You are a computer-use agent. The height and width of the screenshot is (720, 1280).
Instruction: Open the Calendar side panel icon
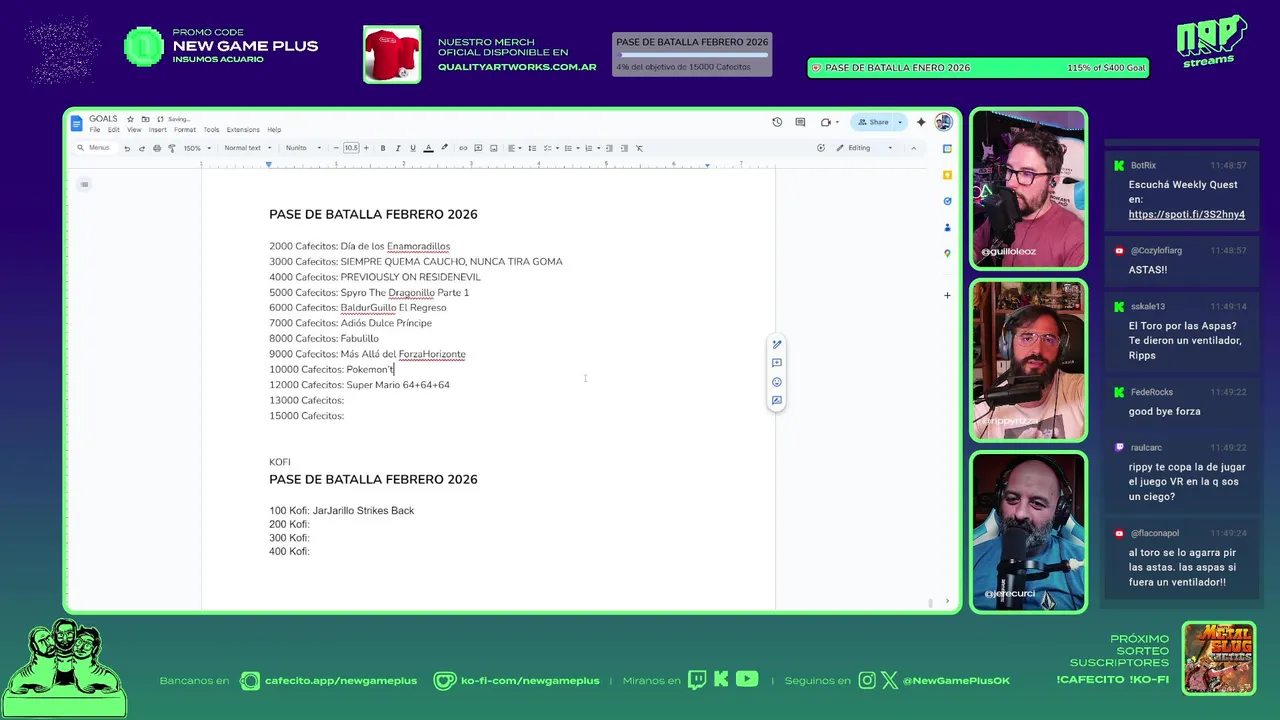pyautogui.click(x=947, y=148)
